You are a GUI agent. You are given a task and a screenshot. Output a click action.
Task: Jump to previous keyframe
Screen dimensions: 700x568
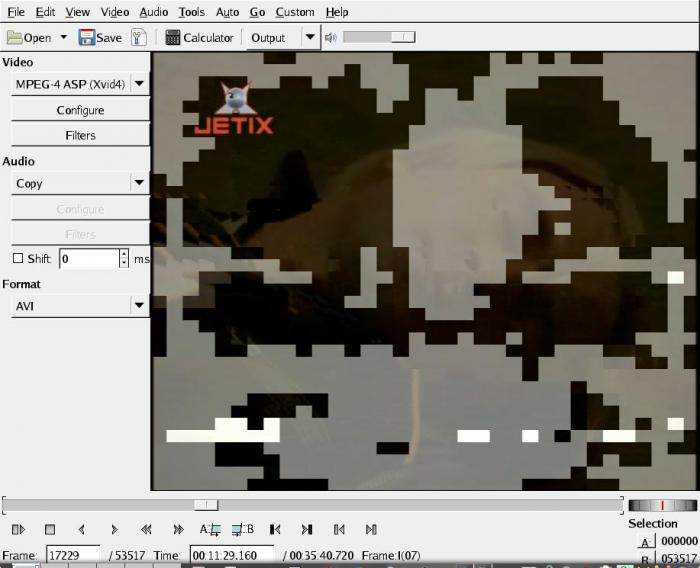pos(146,530)
